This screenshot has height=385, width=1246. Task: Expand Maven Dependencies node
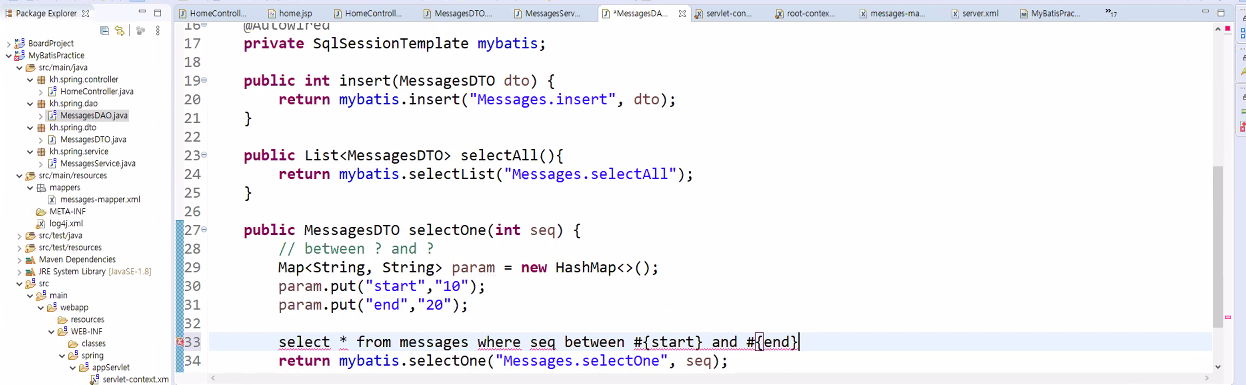[19, 260]
